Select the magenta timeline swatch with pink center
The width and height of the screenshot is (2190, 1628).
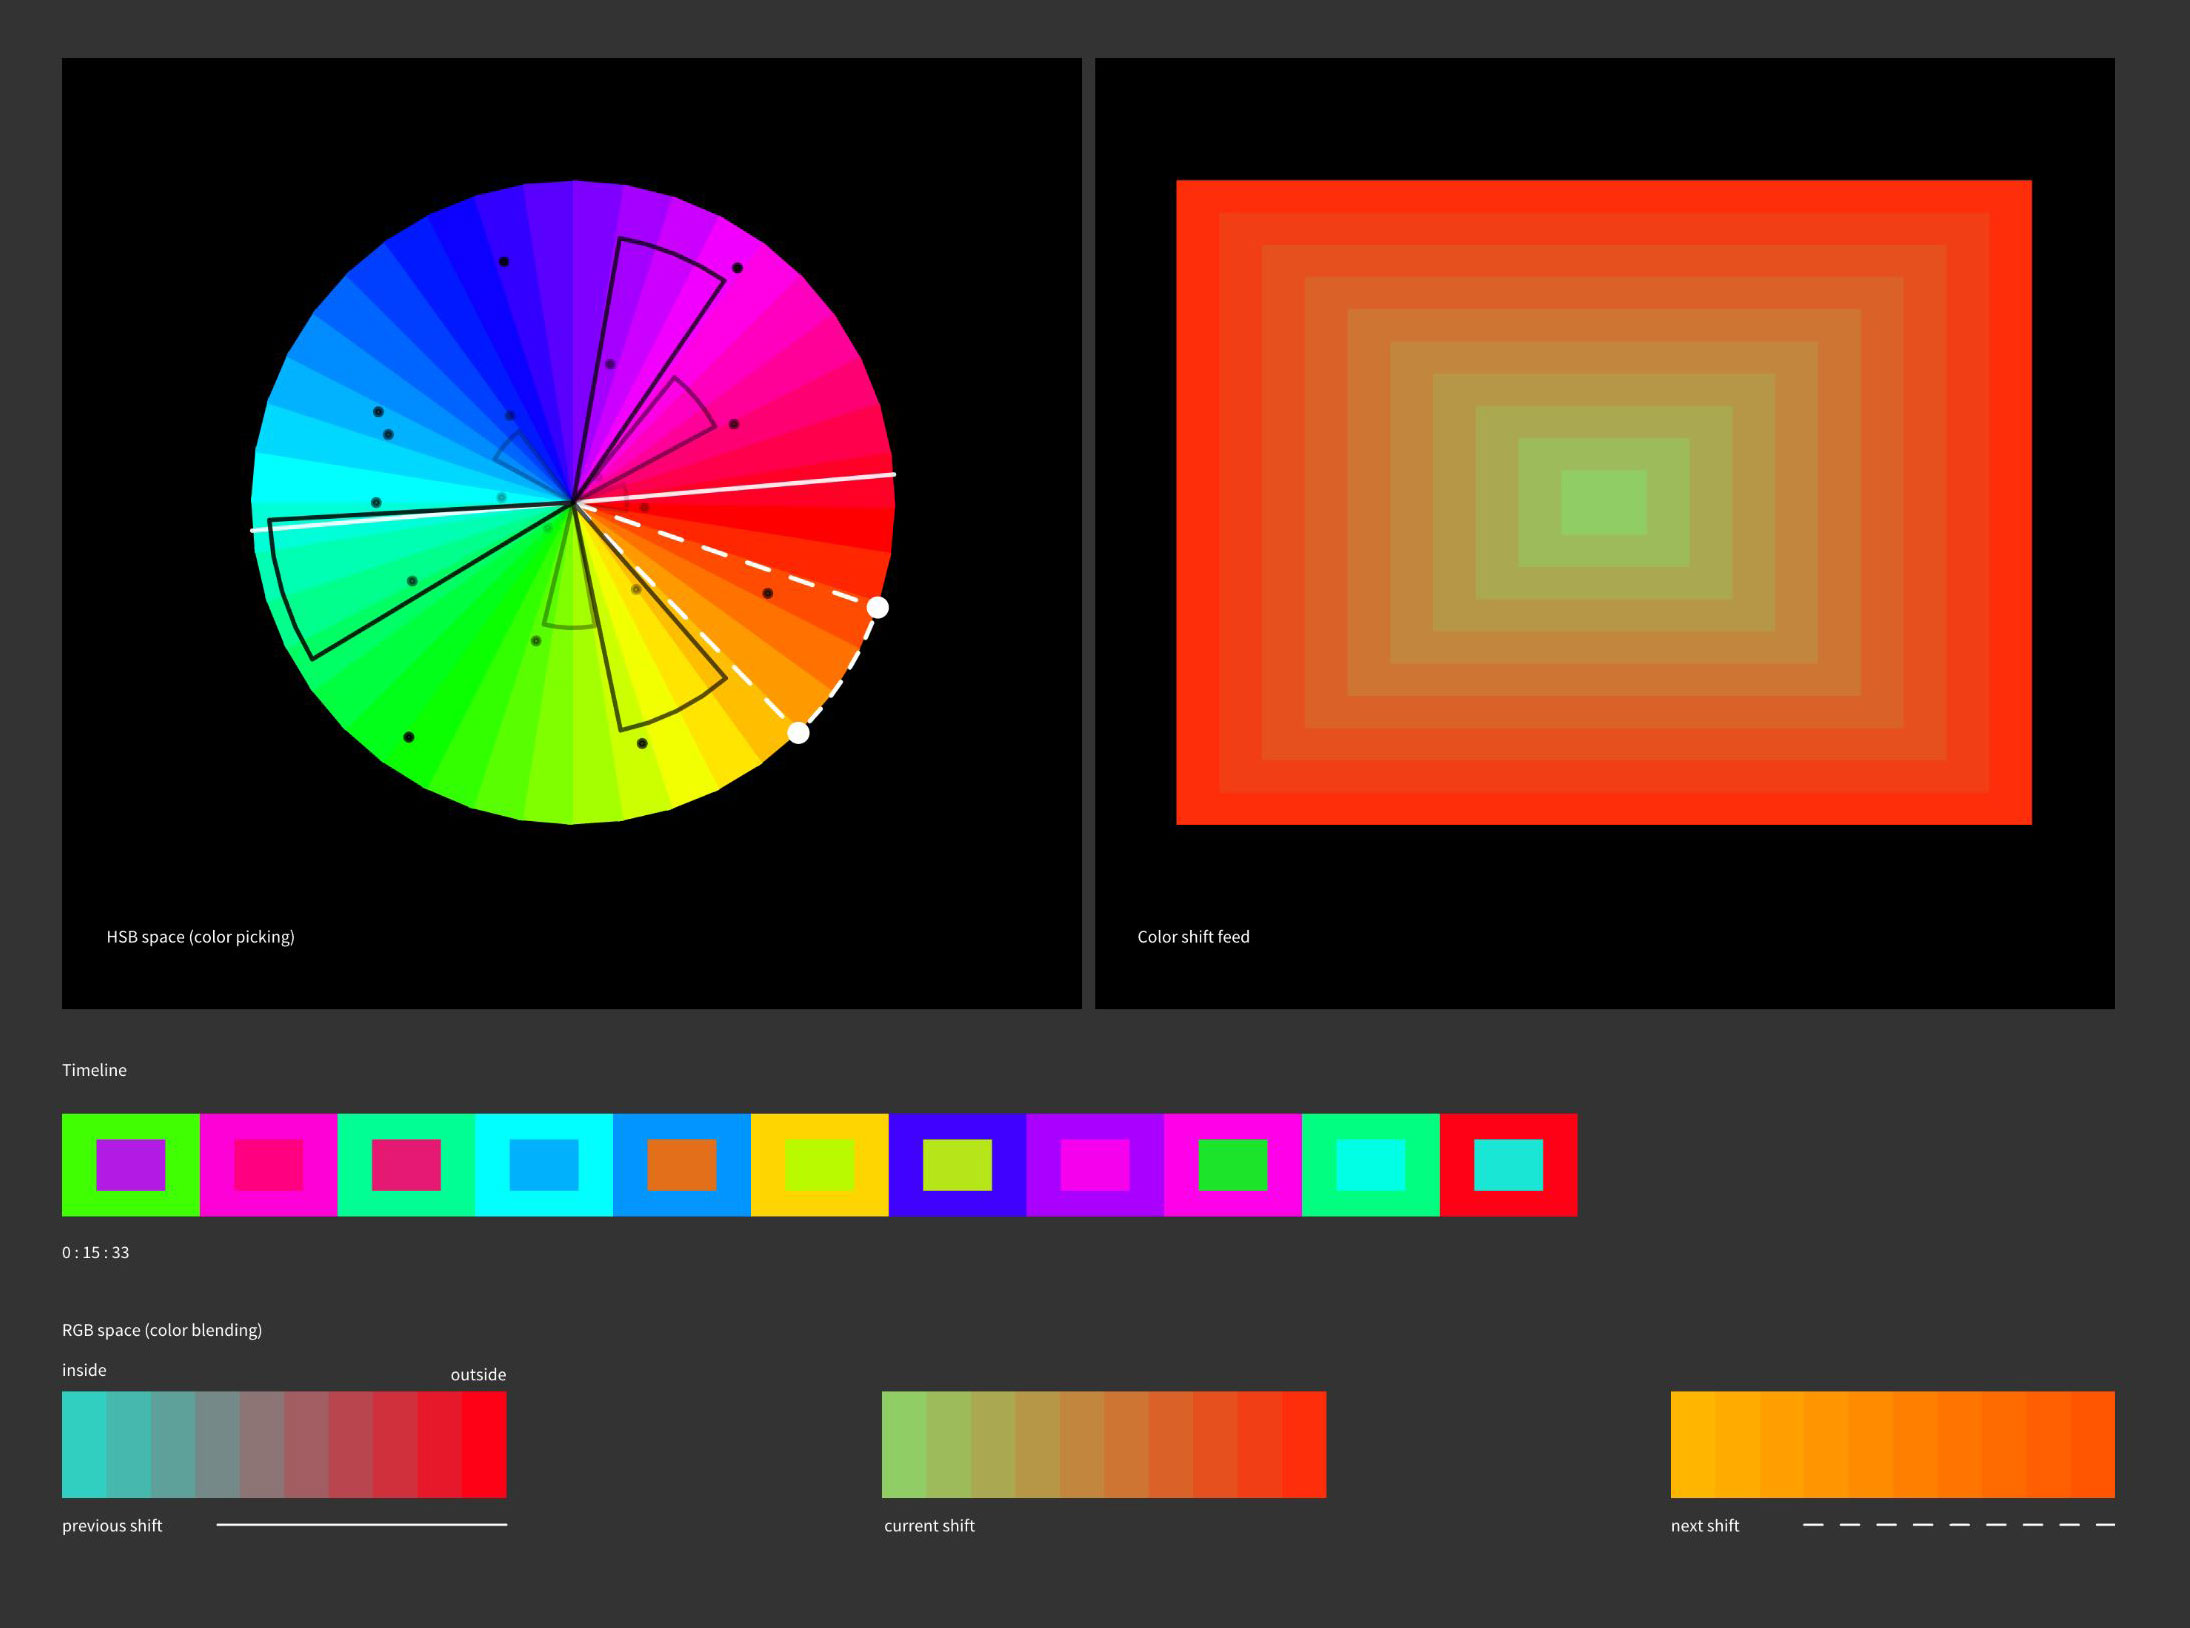click(x=268, y=1164)
